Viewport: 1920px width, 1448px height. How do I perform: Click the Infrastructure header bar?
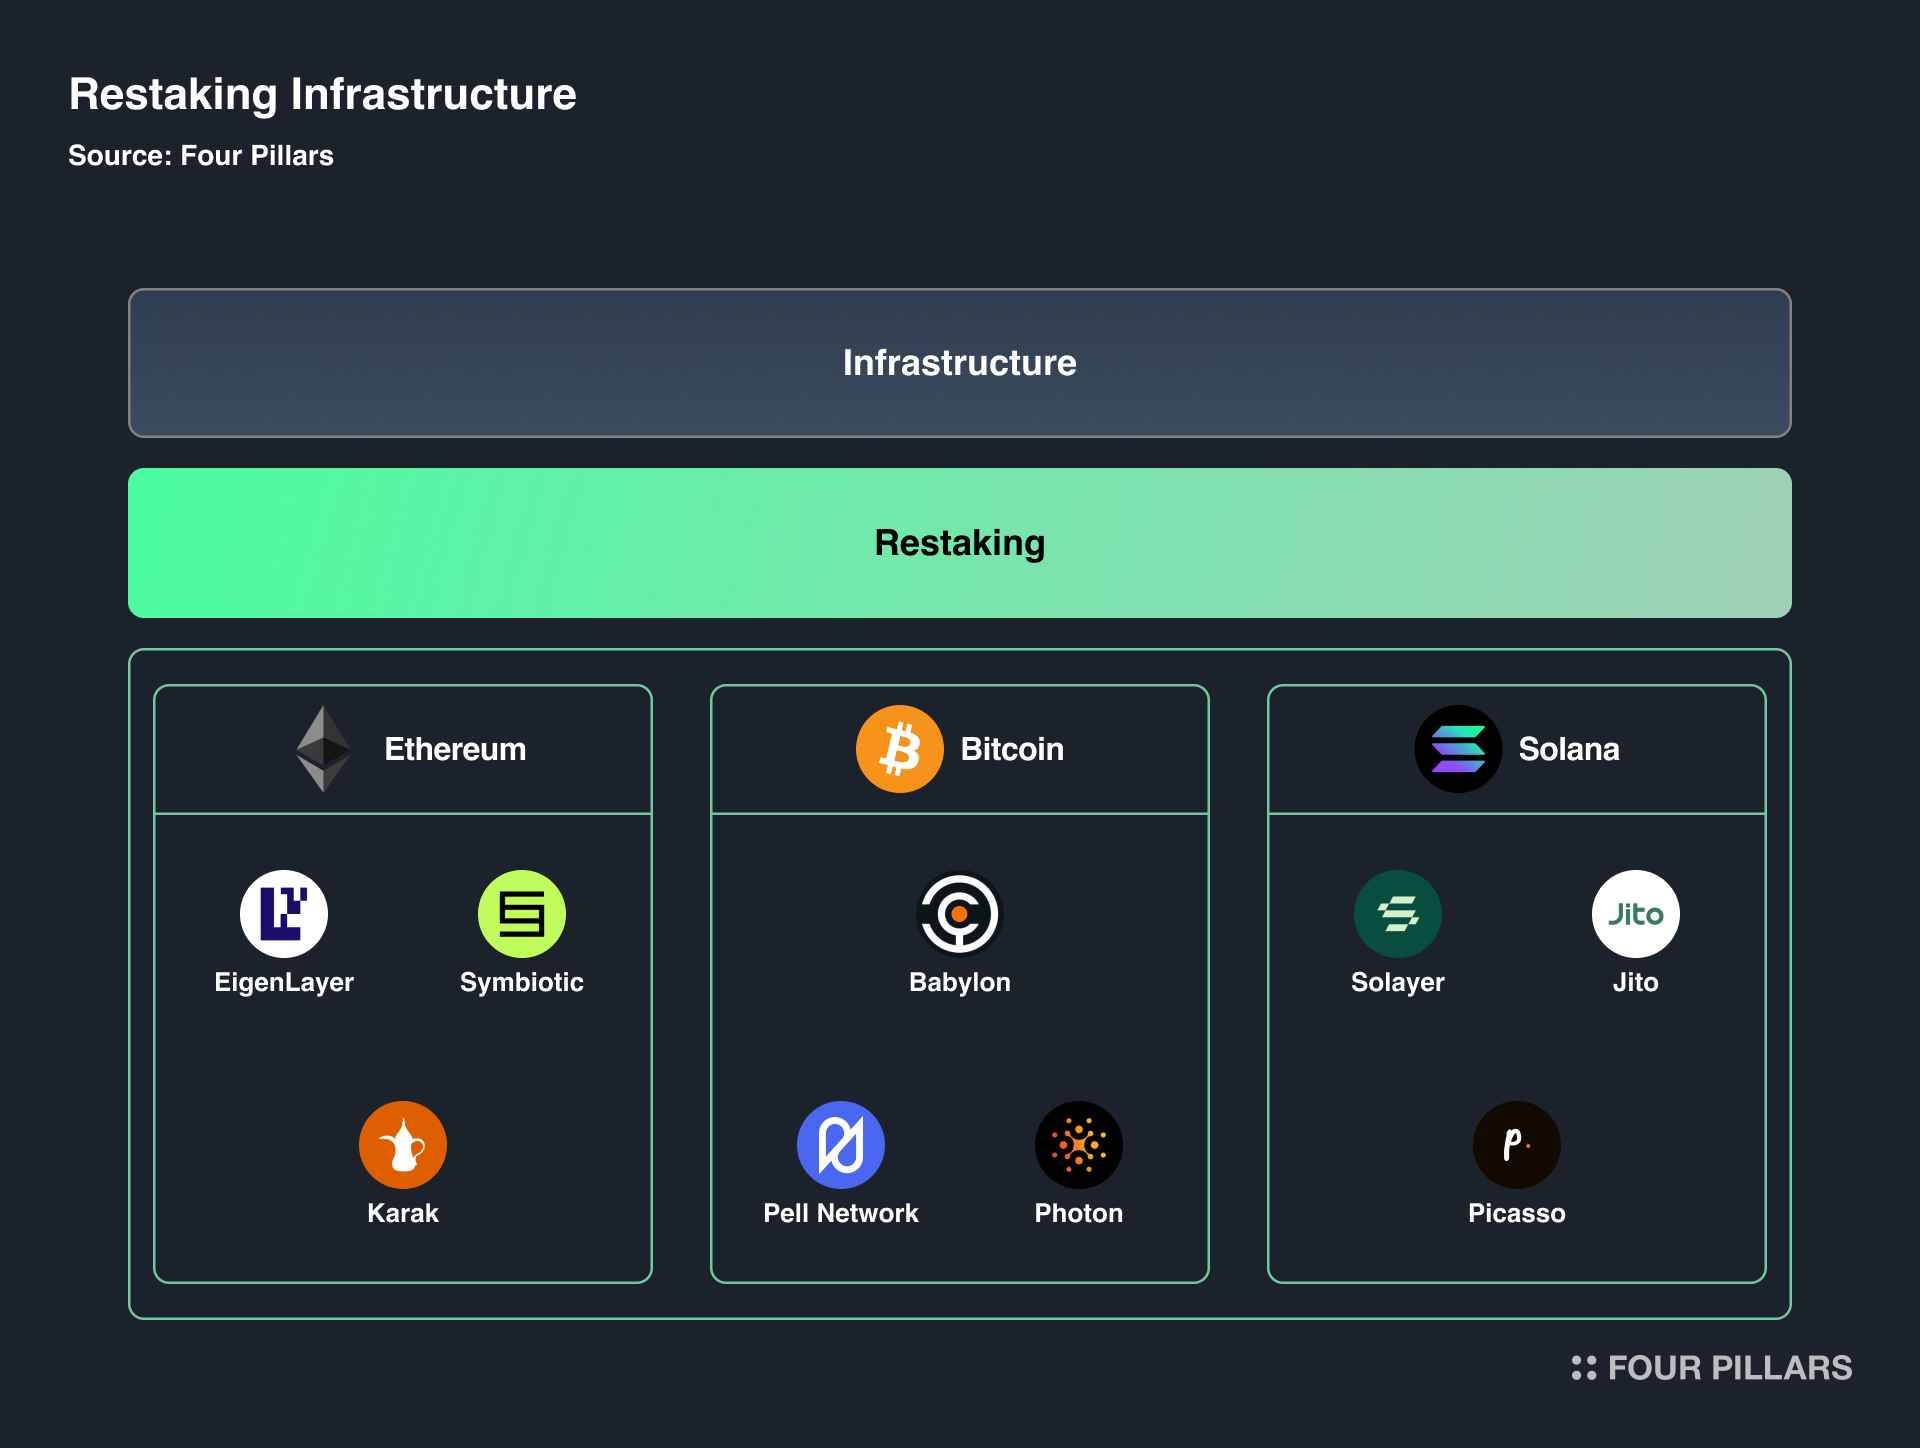click(959, 363)
